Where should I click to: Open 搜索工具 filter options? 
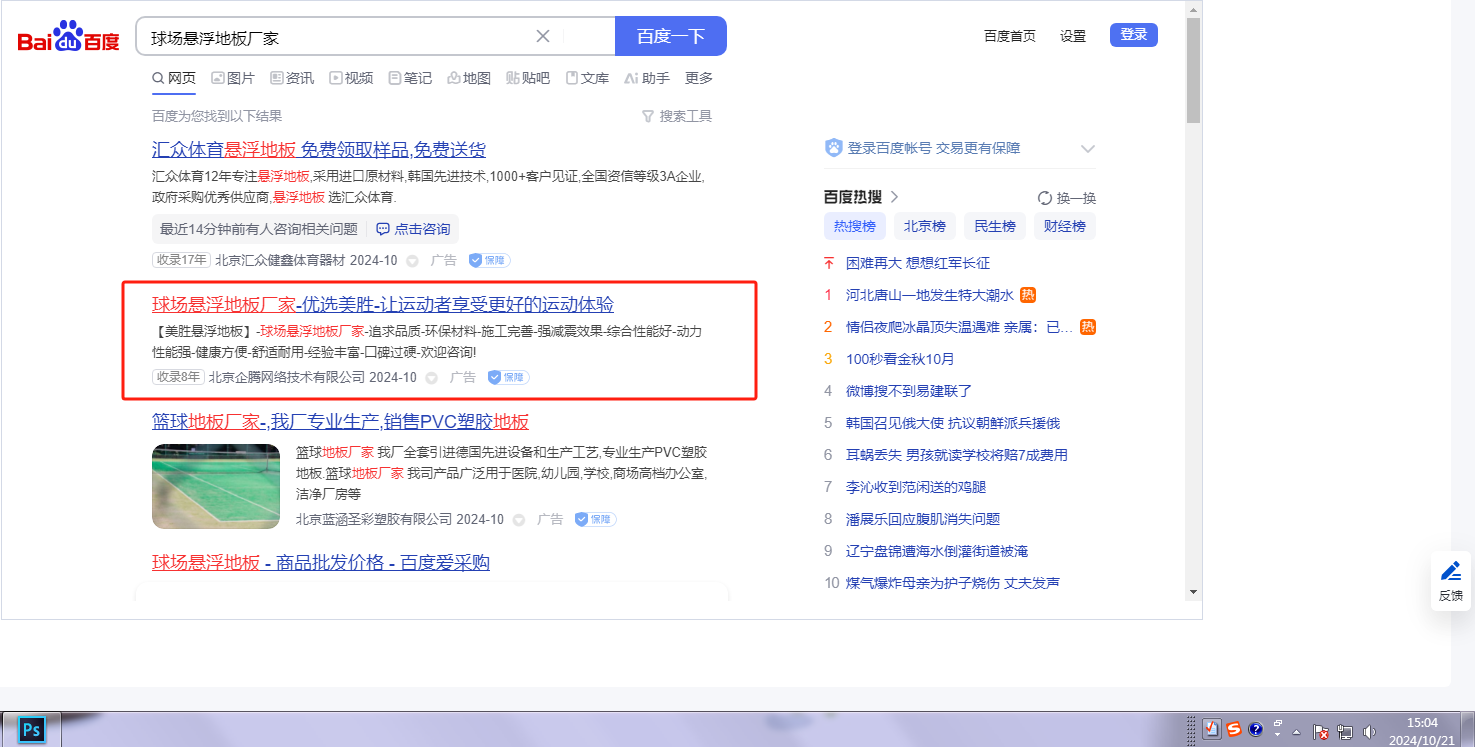tap(677, 116)
